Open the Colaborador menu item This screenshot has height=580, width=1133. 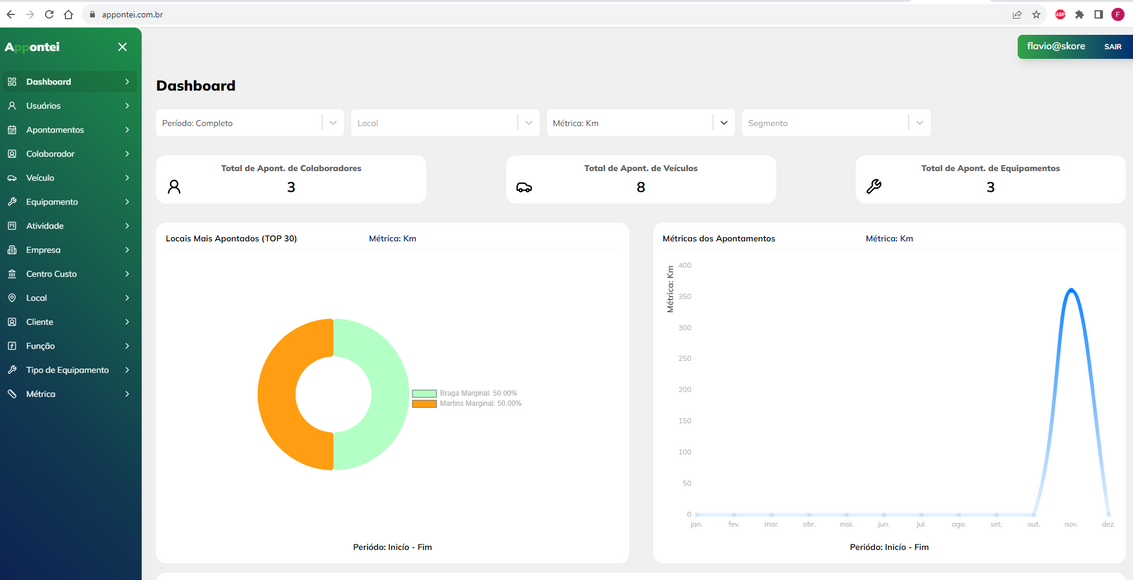[x=50, y=154]
